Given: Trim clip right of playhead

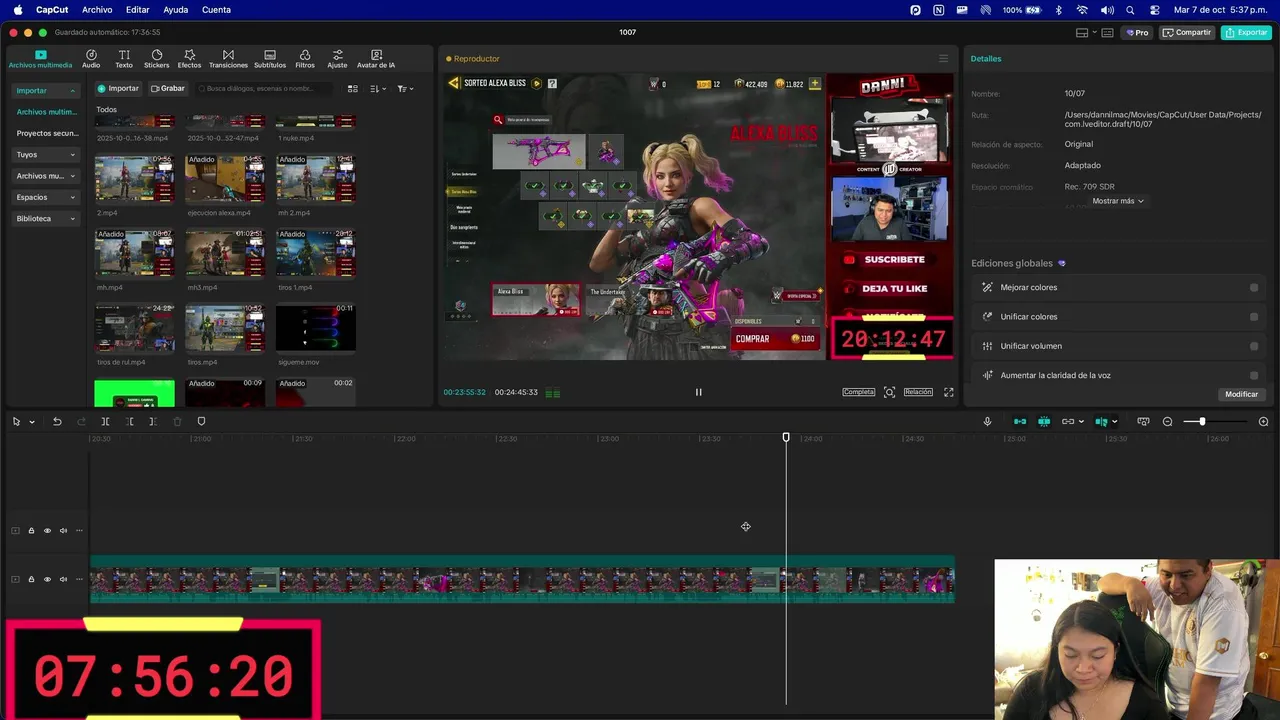Looking at the screenshot, I should tap(153, 422).
